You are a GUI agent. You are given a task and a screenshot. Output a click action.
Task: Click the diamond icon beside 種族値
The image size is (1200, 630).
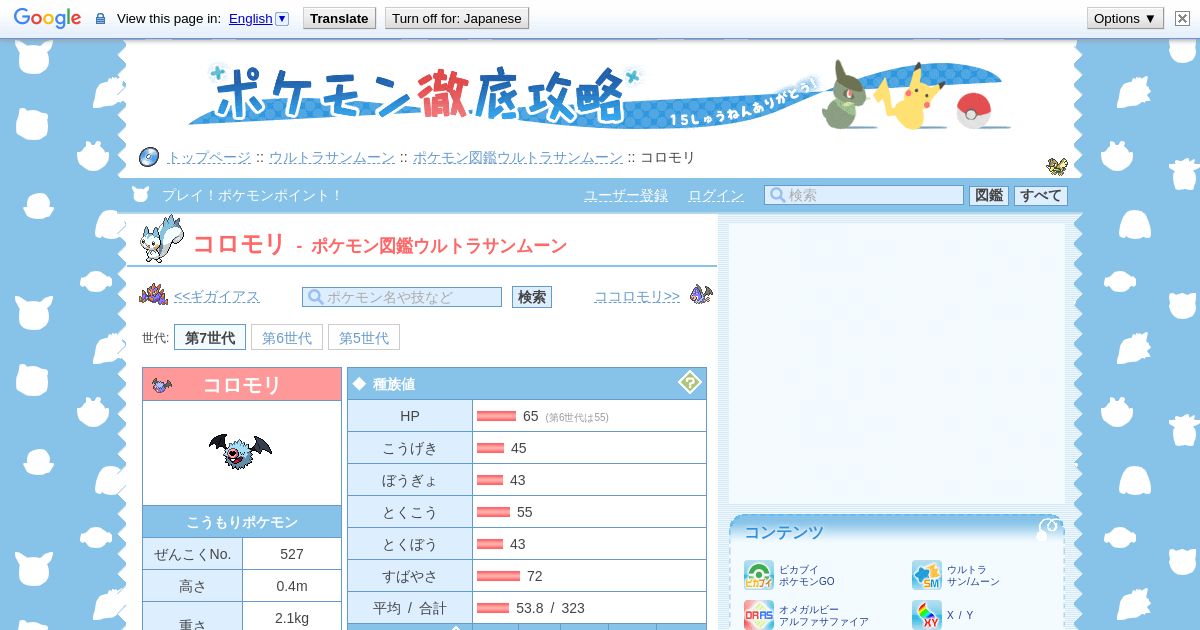(x=360, y=383)
